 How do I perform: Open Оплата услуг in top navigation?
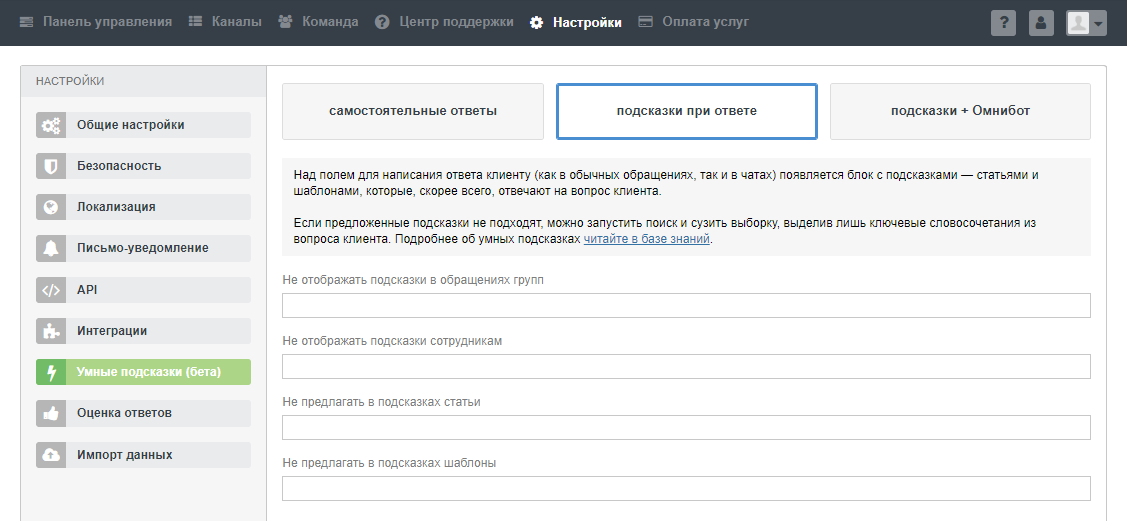(x=694, y=22)
